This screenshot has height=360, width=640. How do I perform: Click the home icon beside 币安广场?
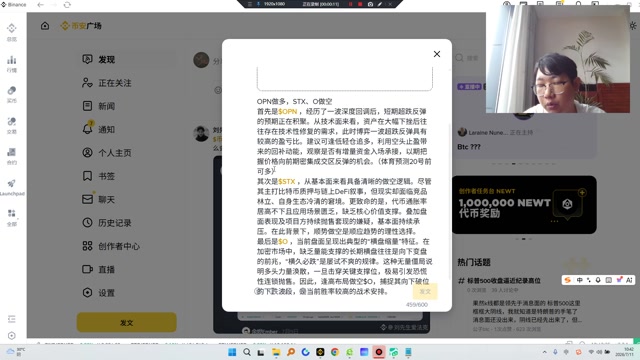pos(45,26)
